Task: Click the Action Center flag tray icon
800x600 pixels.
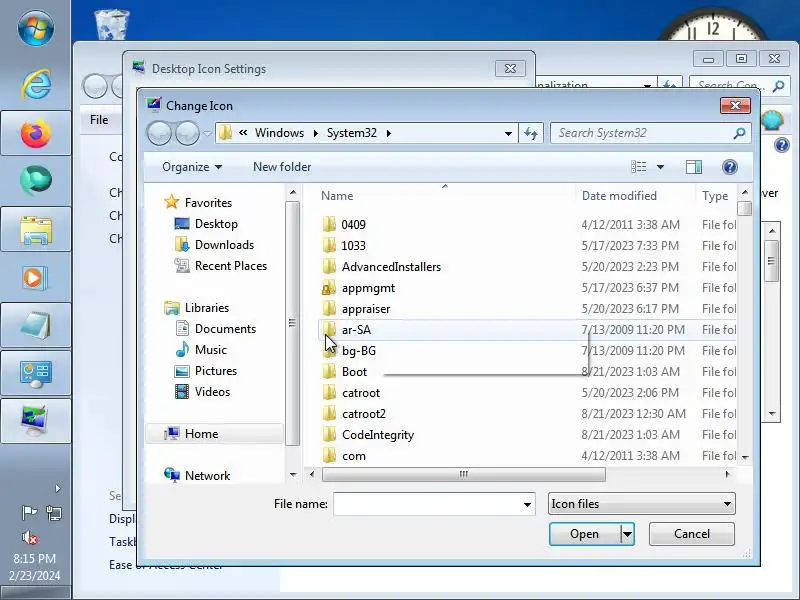Action: click(29, 512)
